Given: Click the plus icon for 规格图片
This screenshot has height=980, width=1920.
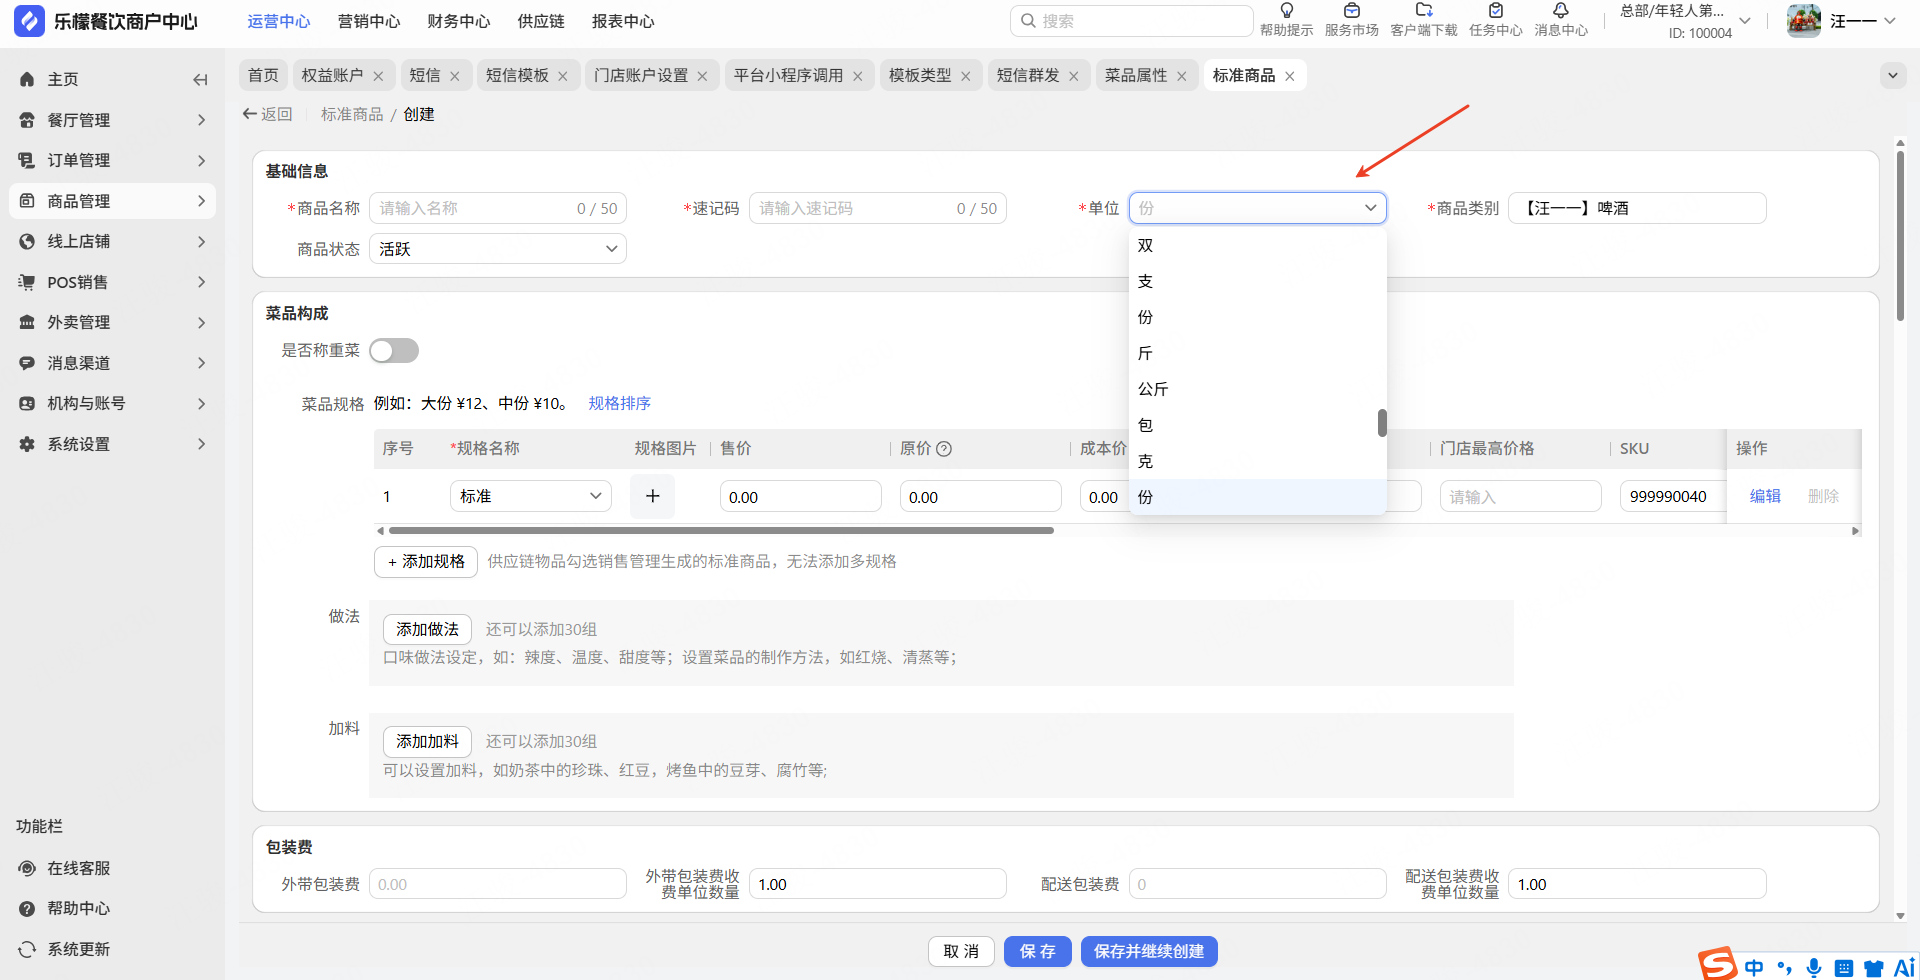Looking at the screenshot, I should click(652, 496).
